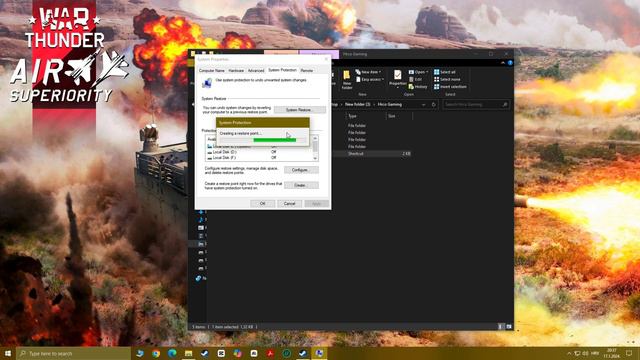
Task: Click the drive list scroll-down arrow
Action: click(x=315, y=158)
